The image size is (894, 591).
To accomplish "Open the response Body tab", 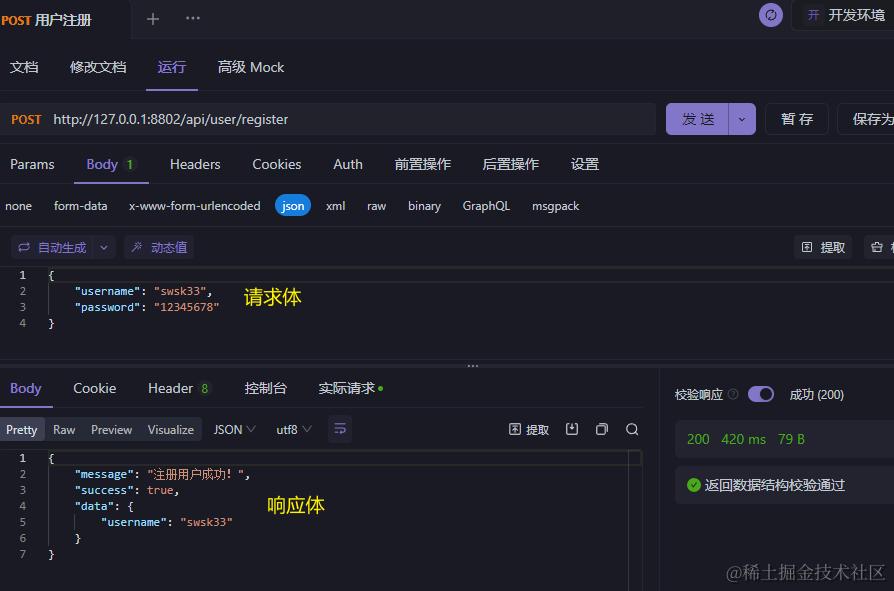I will 26,389.
